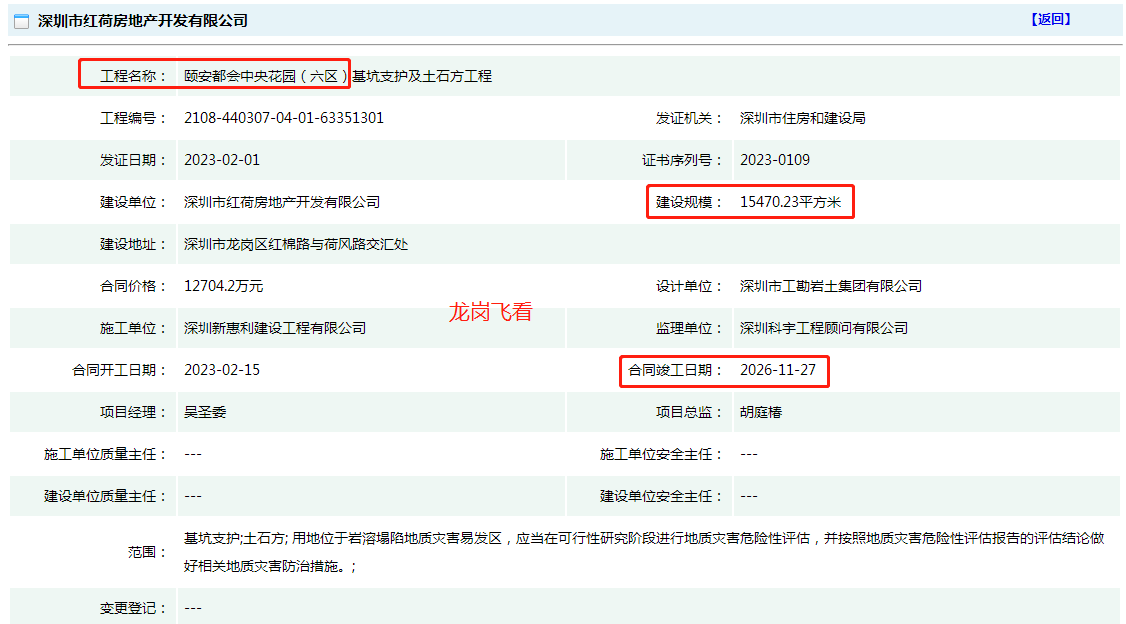Click the window icon beside the company title
This screenshot has height=624, width=1126.
(x=21, y=21)
